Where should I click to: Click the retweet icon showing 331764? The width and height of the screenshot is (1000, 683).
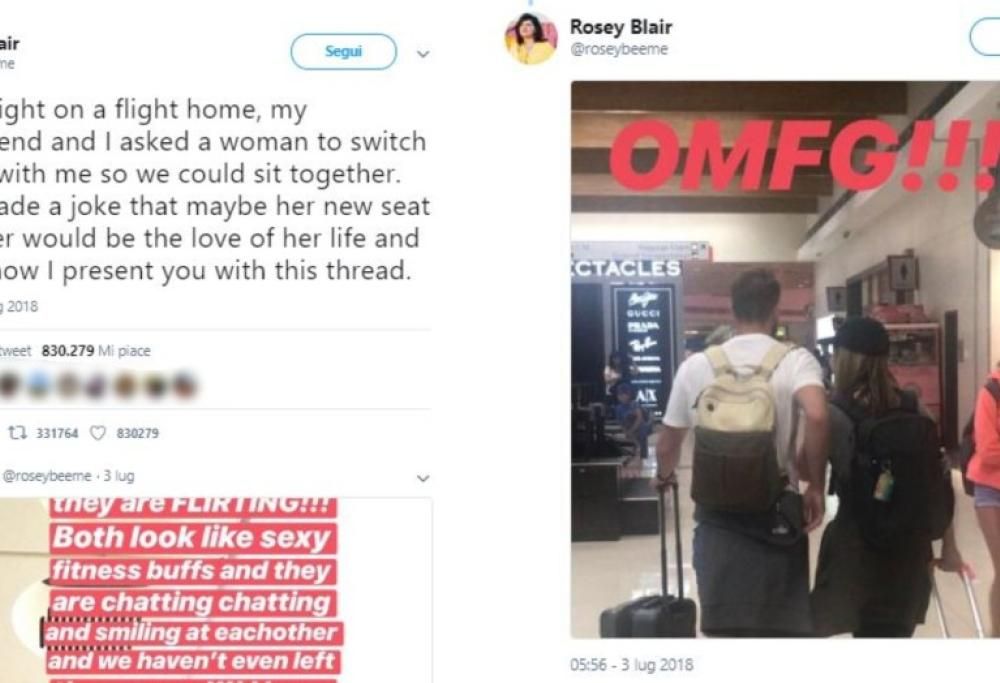(17, 433)
